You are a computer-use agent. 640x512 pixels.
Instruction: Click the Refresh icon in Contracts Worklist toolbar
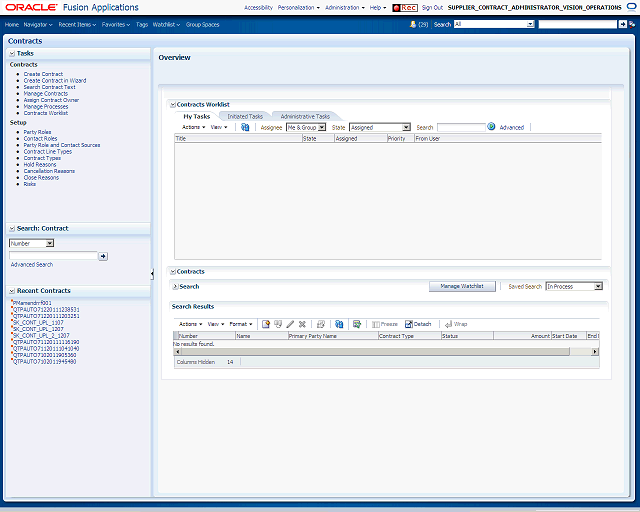(245, 127)
